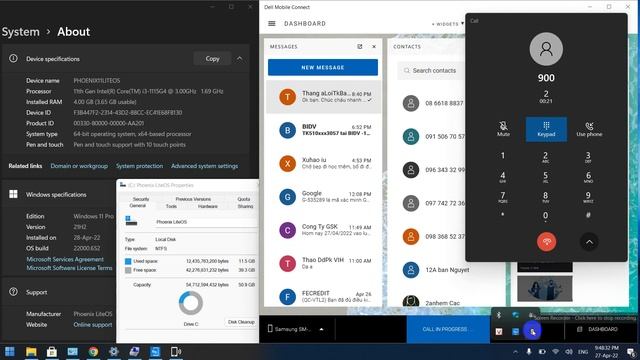
Task: Tap the star key on the keypad
Action: coord(503,215)
